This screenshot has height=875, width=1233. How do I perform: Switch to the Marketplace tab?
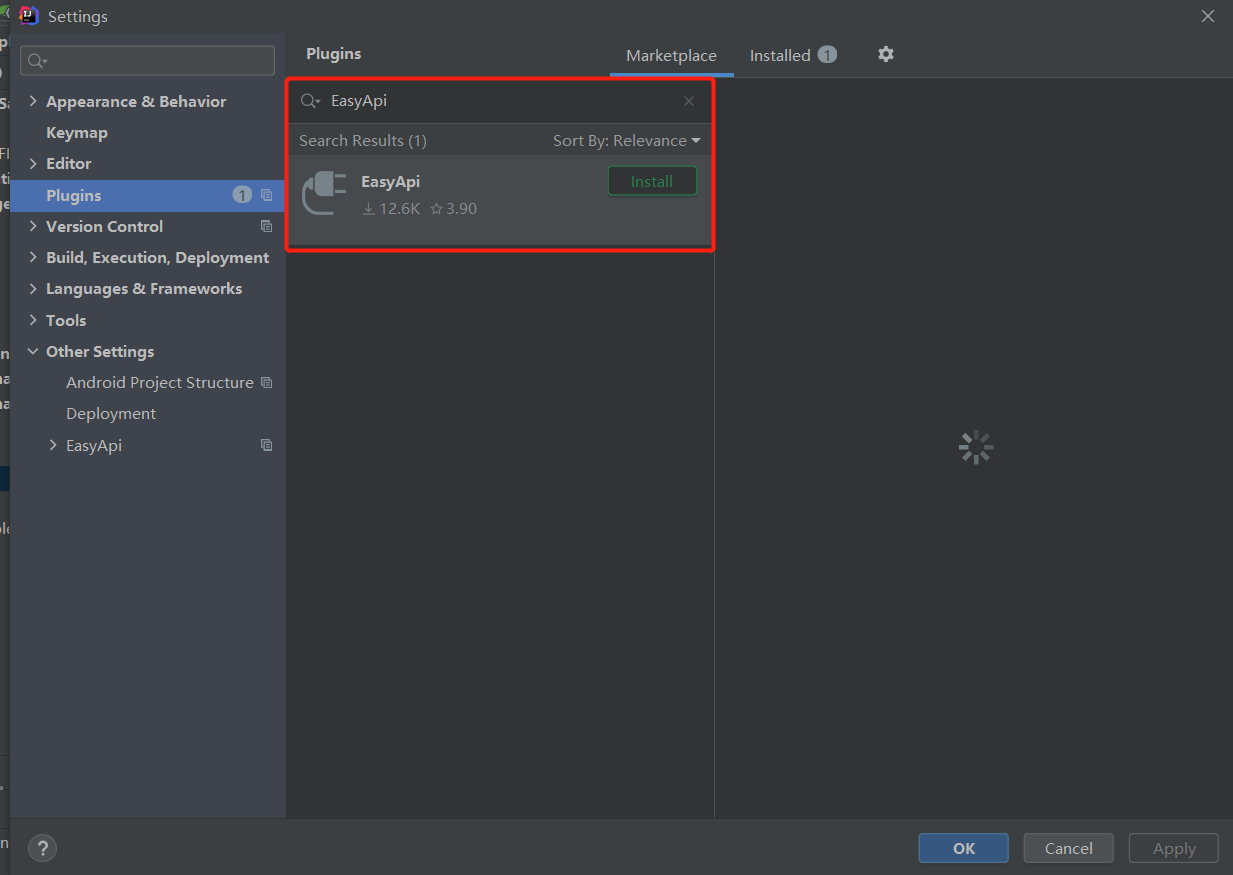[x=671, y=56]
